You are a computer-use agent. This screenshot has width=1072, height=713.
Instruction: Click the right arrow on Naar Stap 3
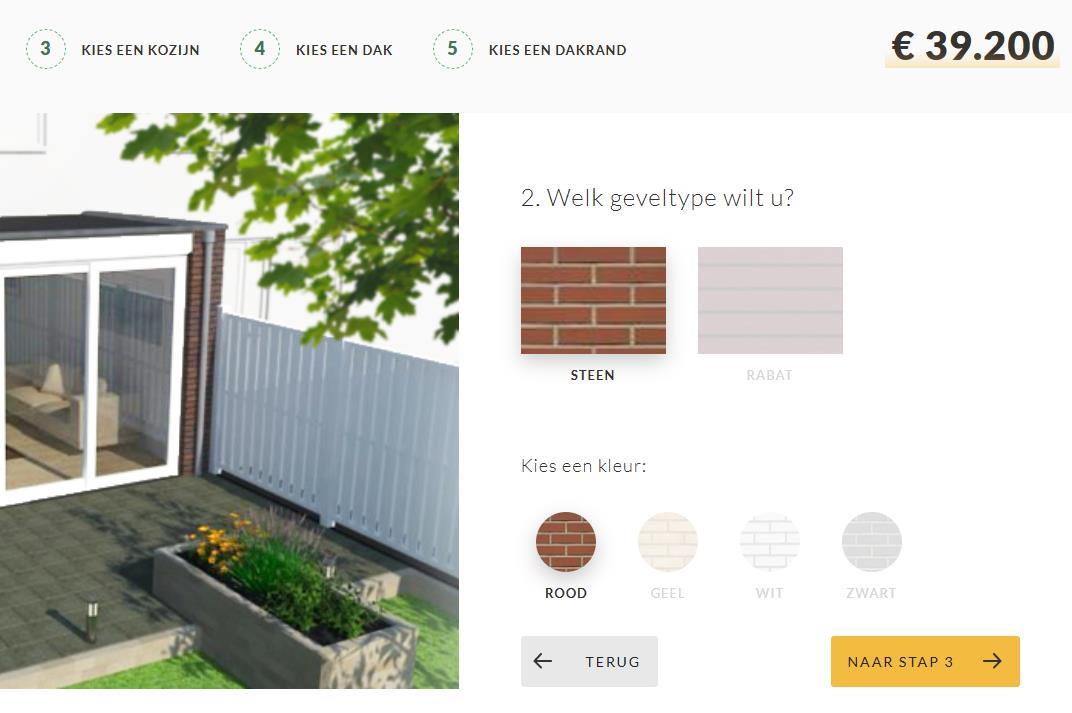(992, 661)
